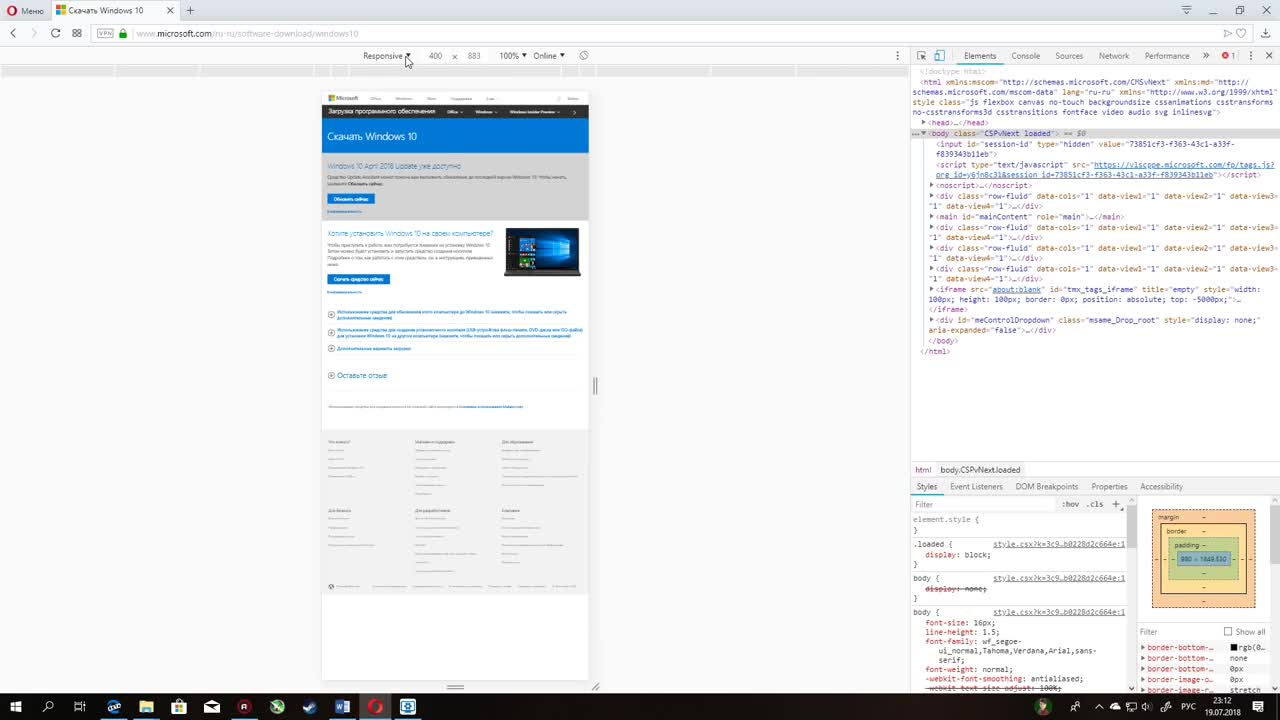Screen dimensions: 1280x720
Task: Select body.CSPvNext.loaded breadcrumb
Action: click(x=980, y=469)
